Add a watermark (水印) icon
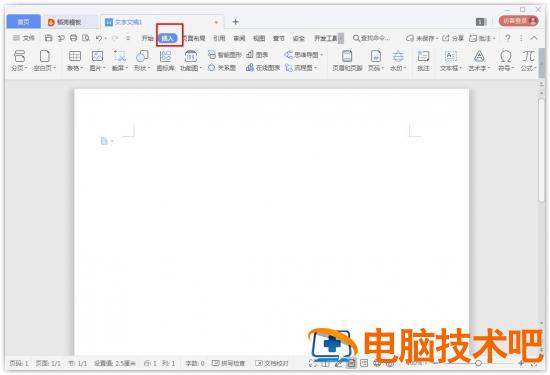 [398, 56]
